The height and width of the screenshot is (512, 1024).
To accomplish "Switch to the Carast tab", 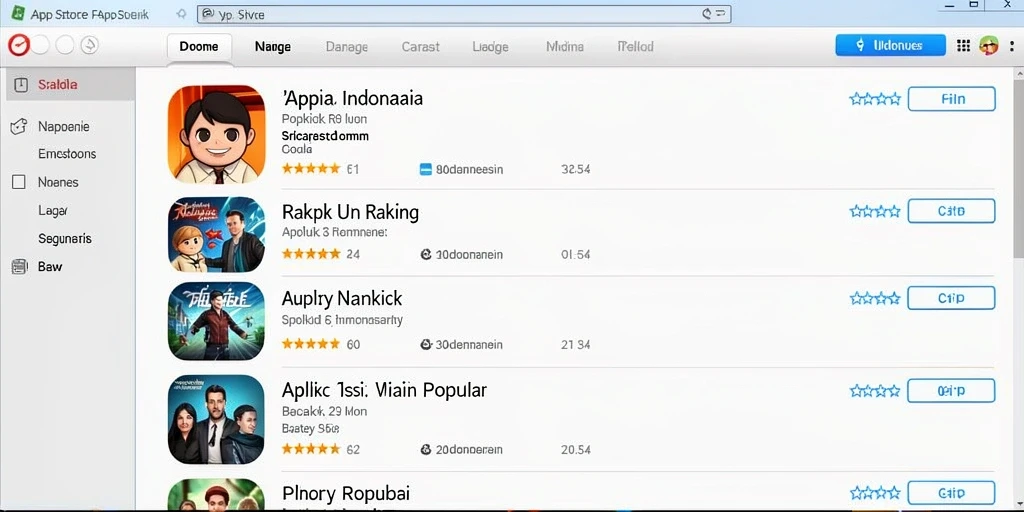I will [421, 47].
